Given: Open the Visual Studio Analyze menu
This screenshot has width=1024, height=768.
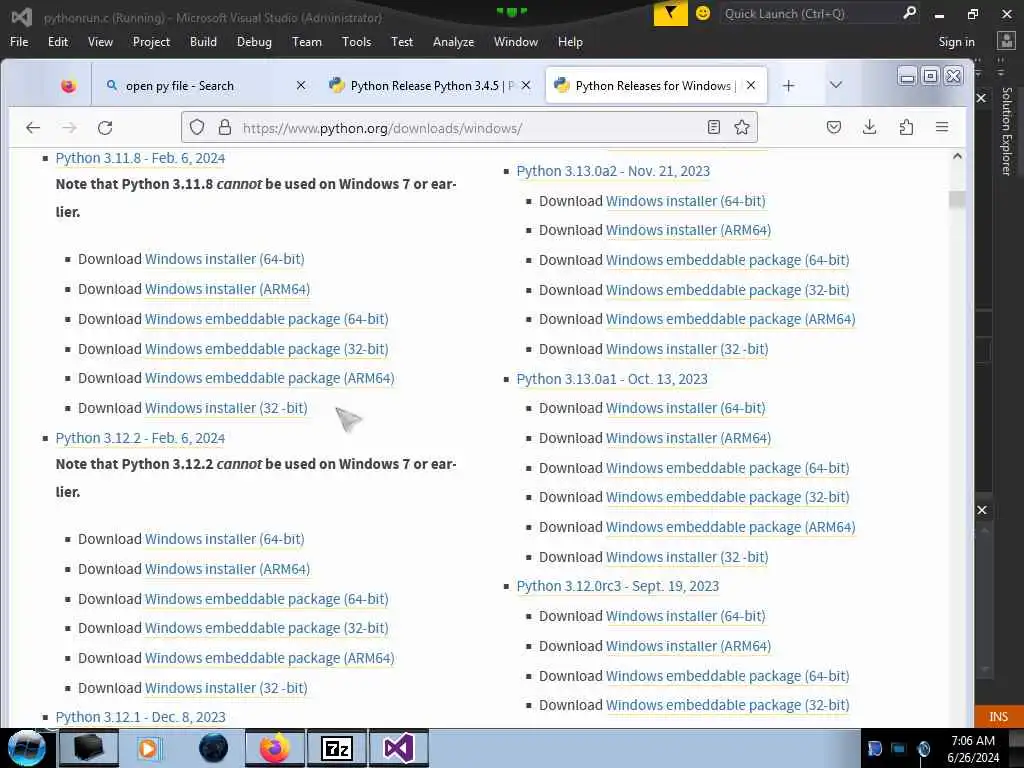Looking at the screenshot, I should pyautogui.click(x=453, y=42).
